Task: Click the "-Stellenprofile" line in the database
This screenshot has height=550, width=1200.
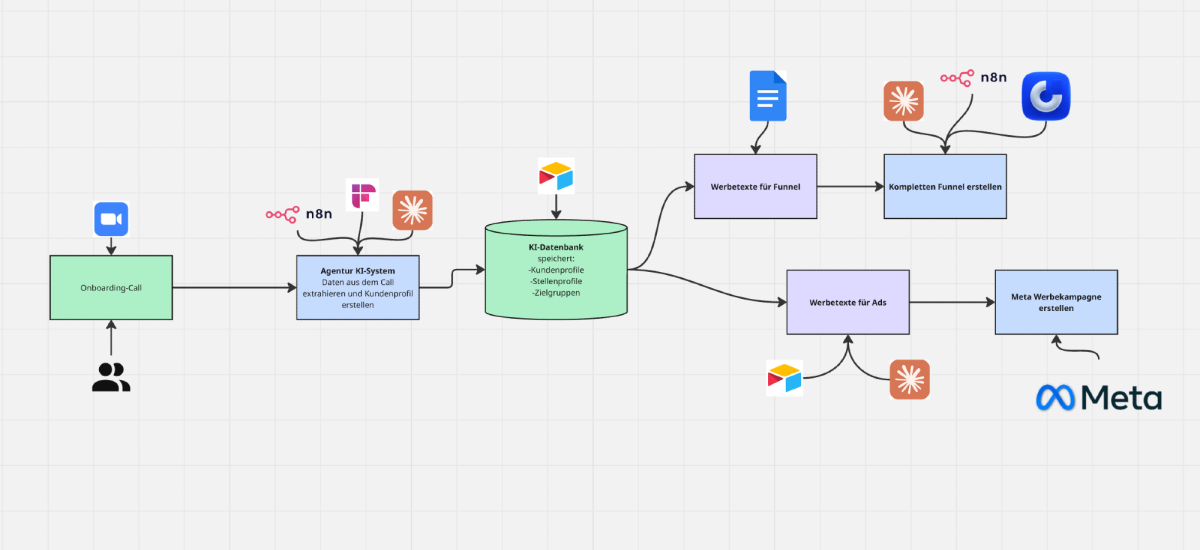Action: (557, 281)
